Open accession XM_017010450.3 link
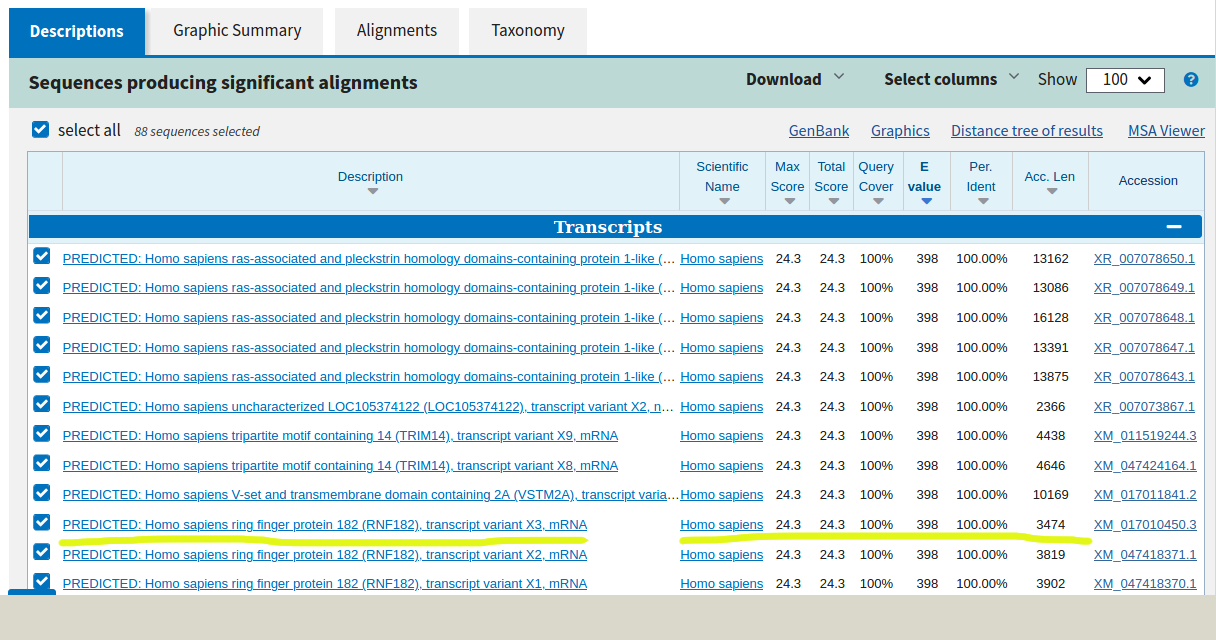Screen dimensions: 1216x640 1144,525
